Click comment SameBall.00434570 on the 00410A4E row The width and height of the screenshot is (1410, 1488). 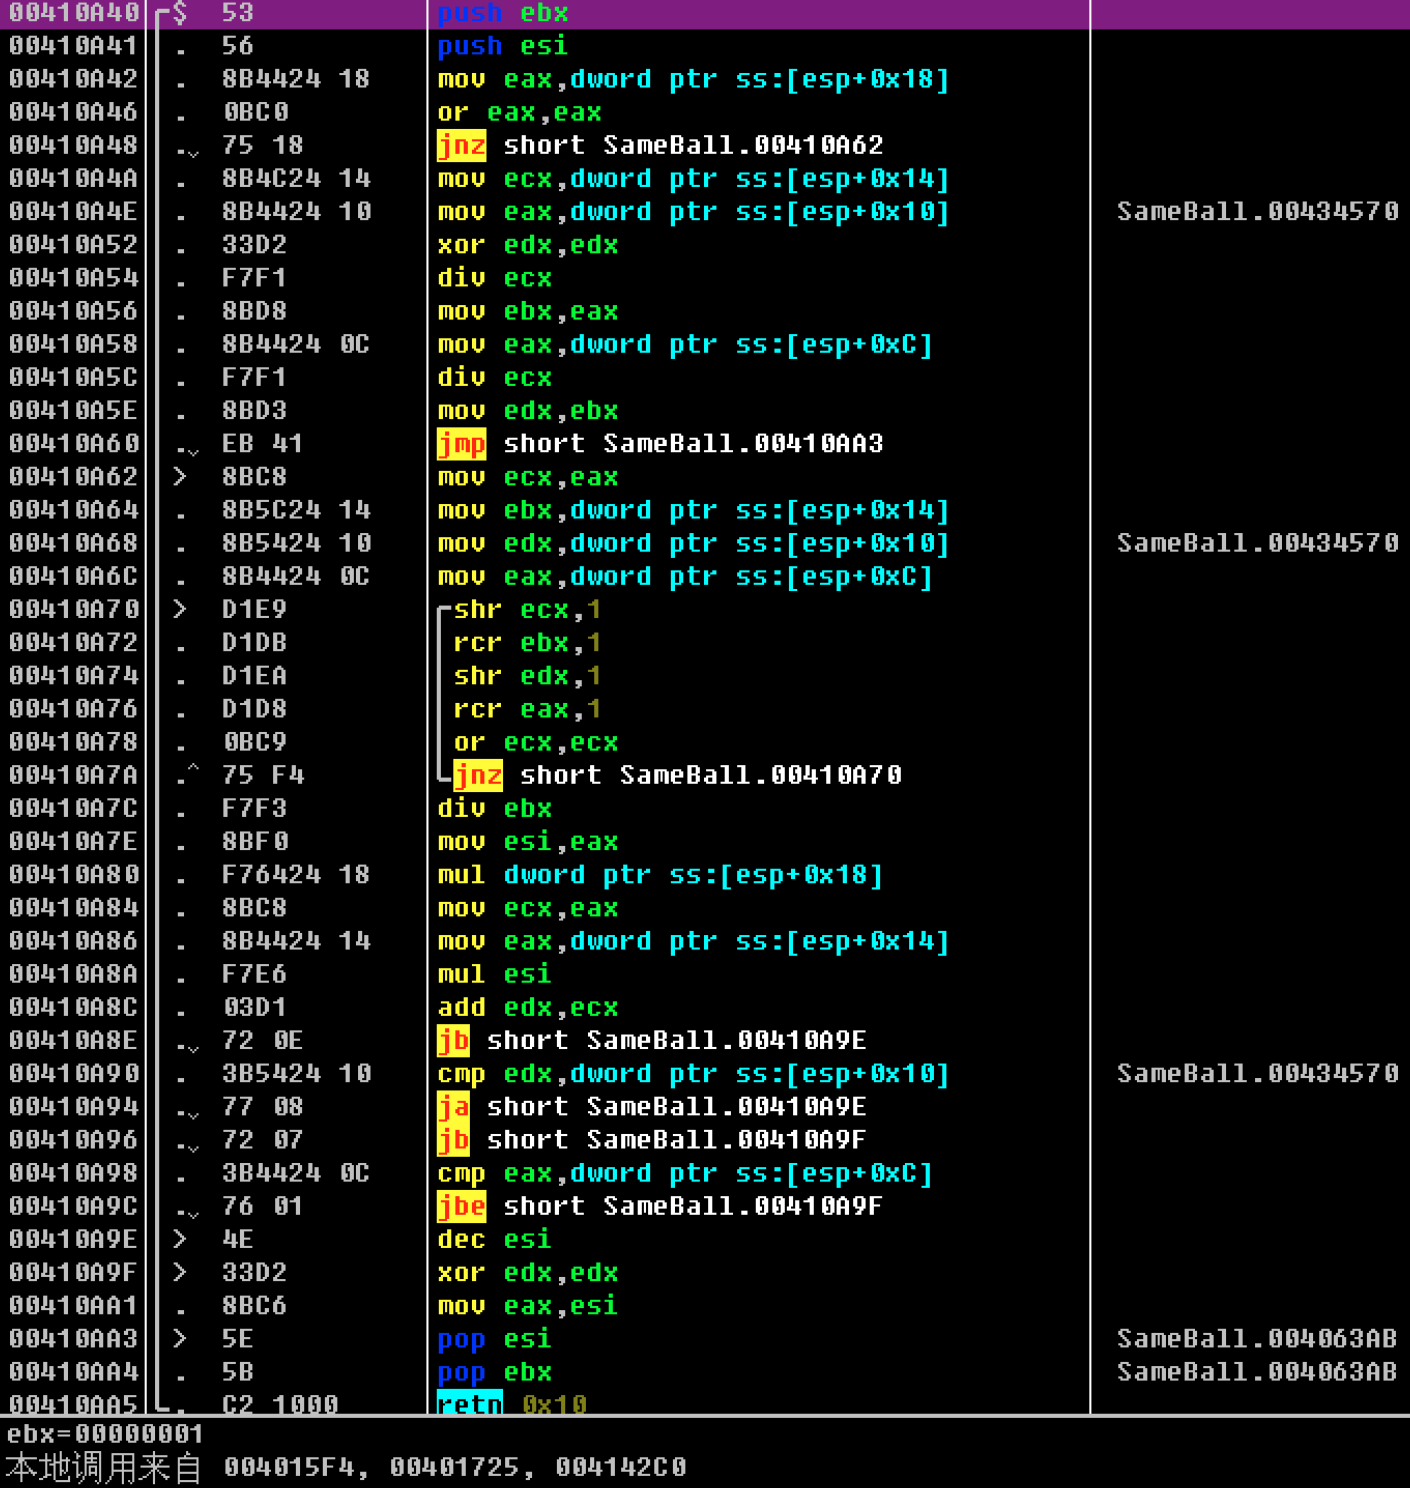[x=1257, y=211]
